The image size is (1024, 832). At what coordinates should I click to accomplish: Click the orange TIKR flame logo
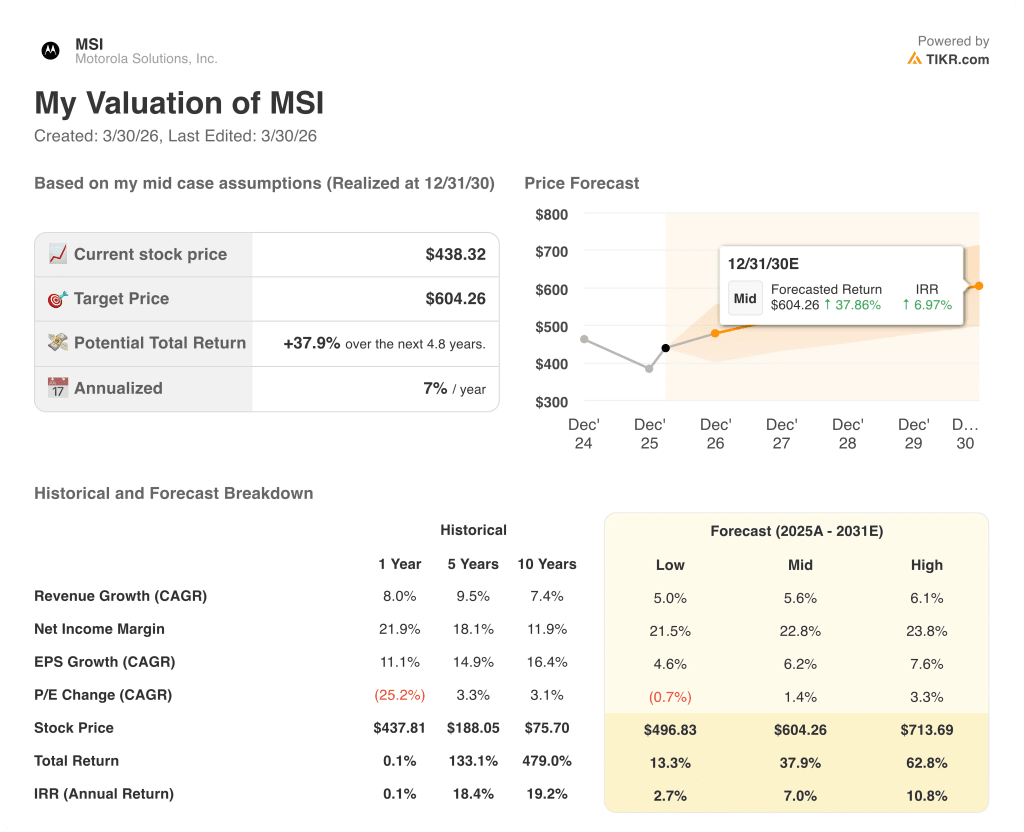click(x=916, y=60)
